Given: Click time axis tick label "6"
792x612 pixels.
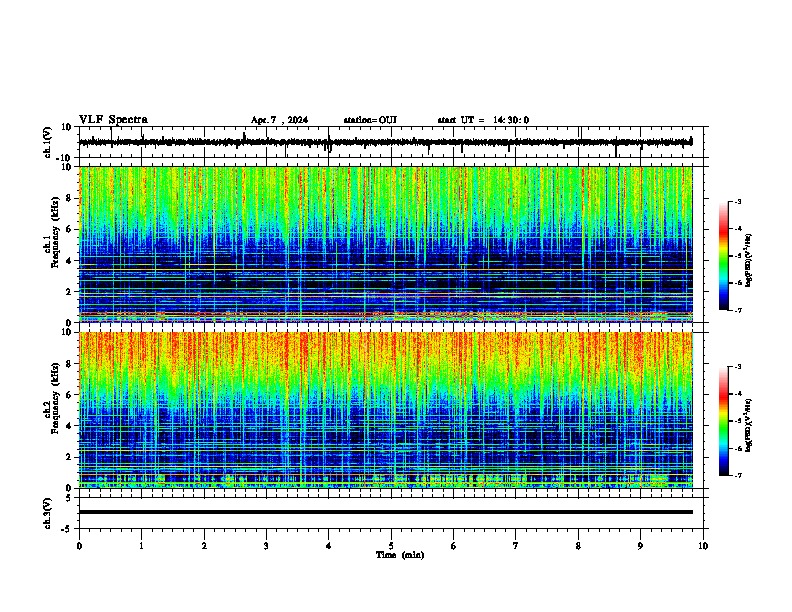Looking at the screenshot, I should coord(454,546).
